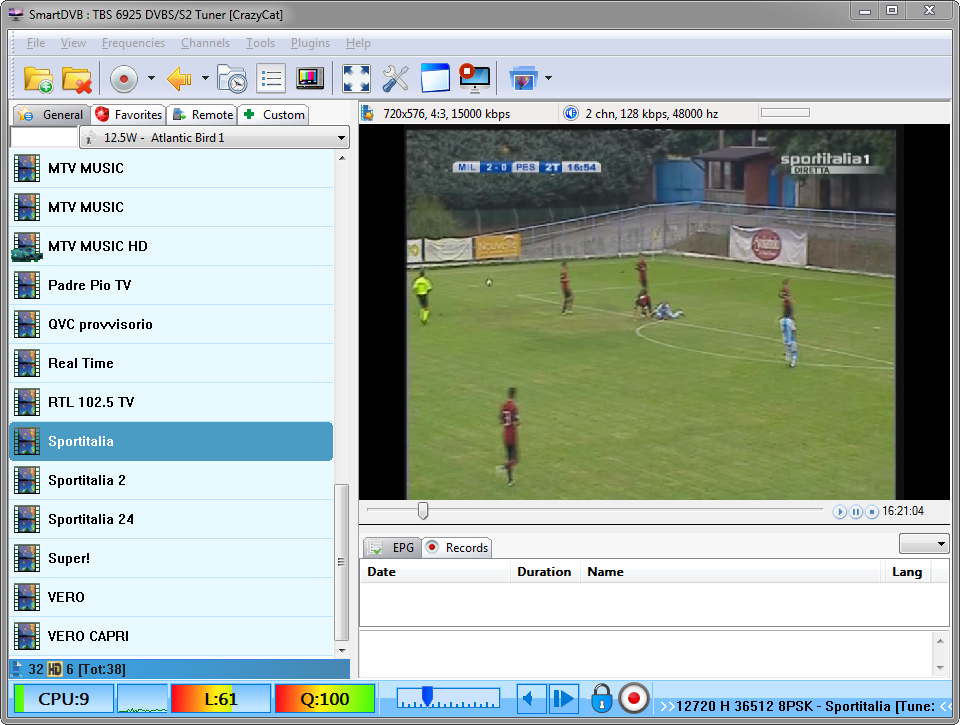Open the Frequencies menu
960x725 pixels.
pos(133,43)
